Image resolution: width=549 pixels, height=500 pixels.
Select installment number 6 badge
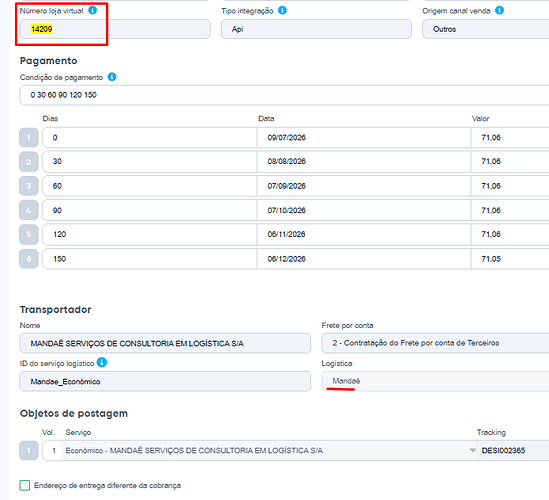point(29,259)
